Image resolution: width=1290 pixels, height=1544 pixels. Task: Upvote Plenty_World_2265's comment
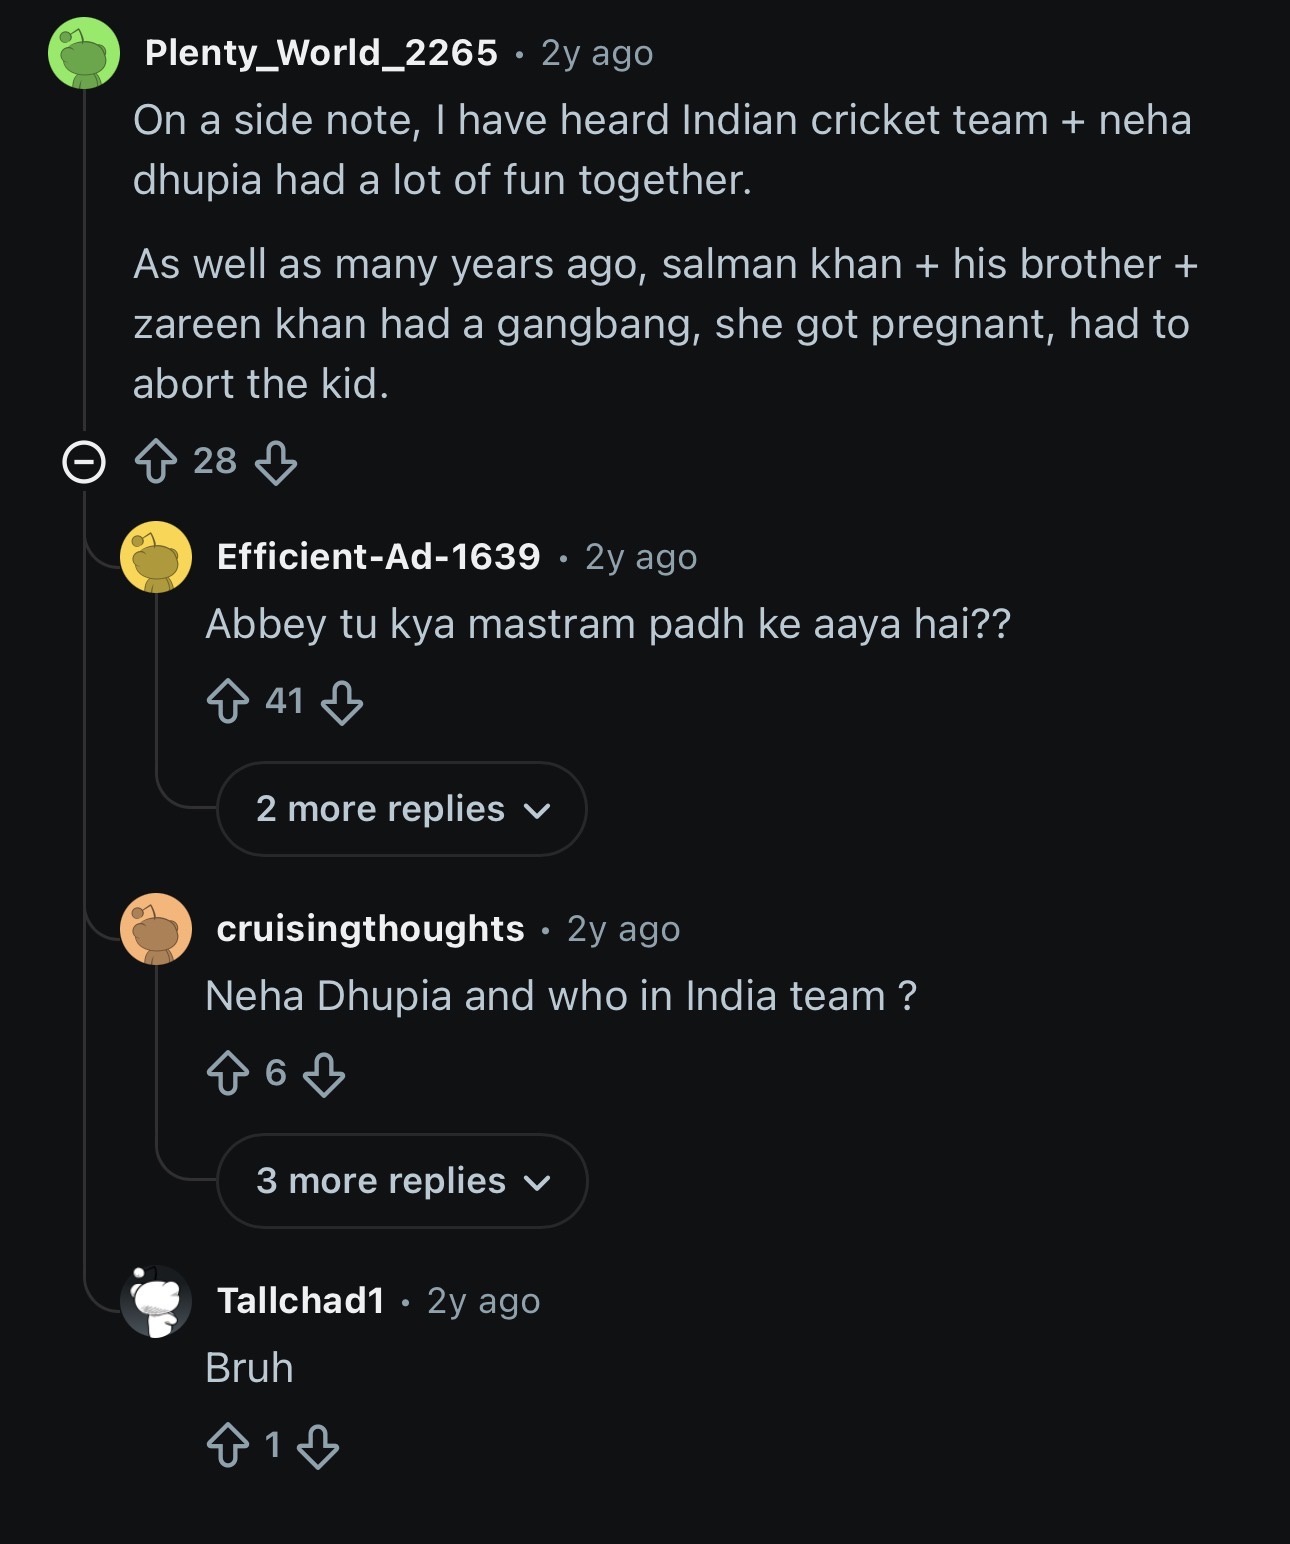click(x=156, y=462)
